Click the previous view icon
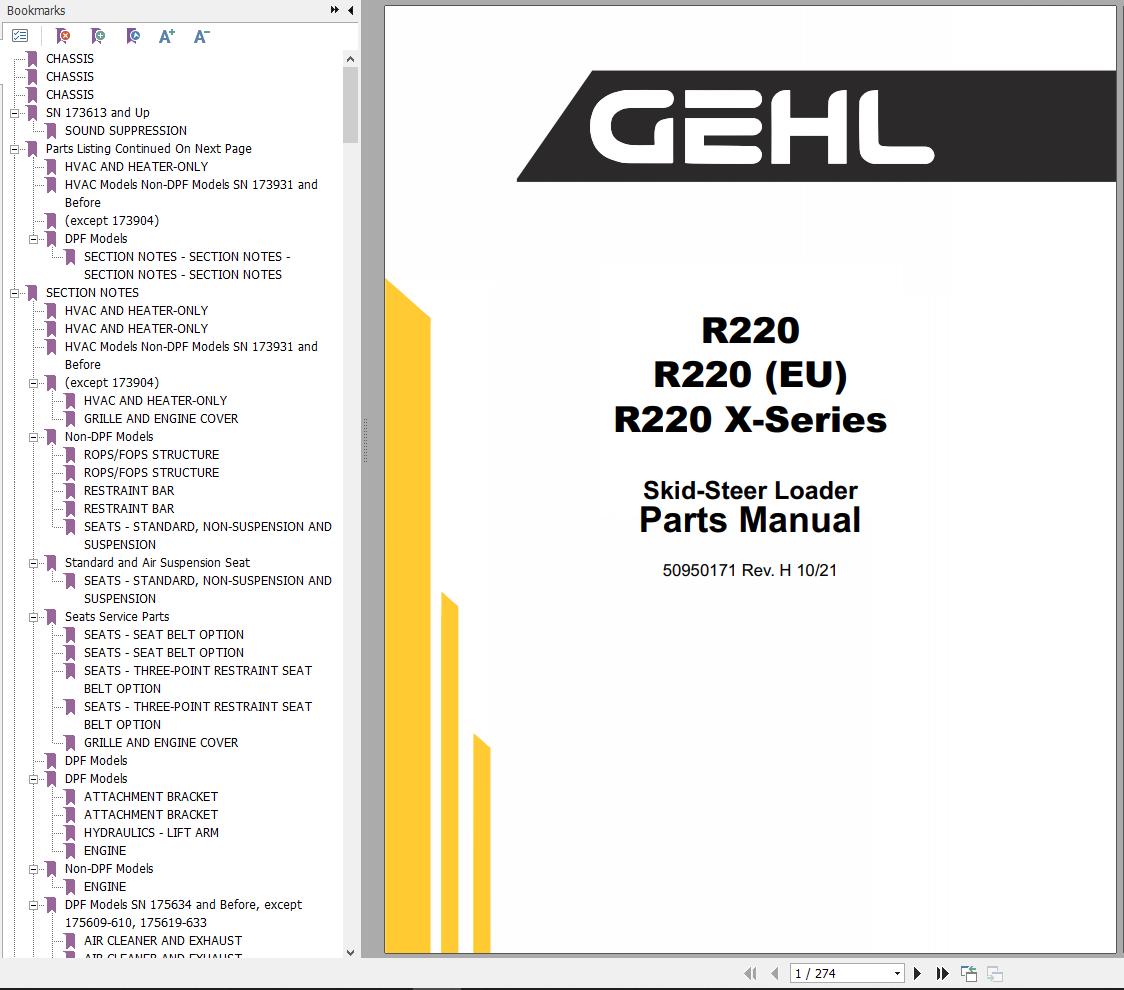 (968, 974)
